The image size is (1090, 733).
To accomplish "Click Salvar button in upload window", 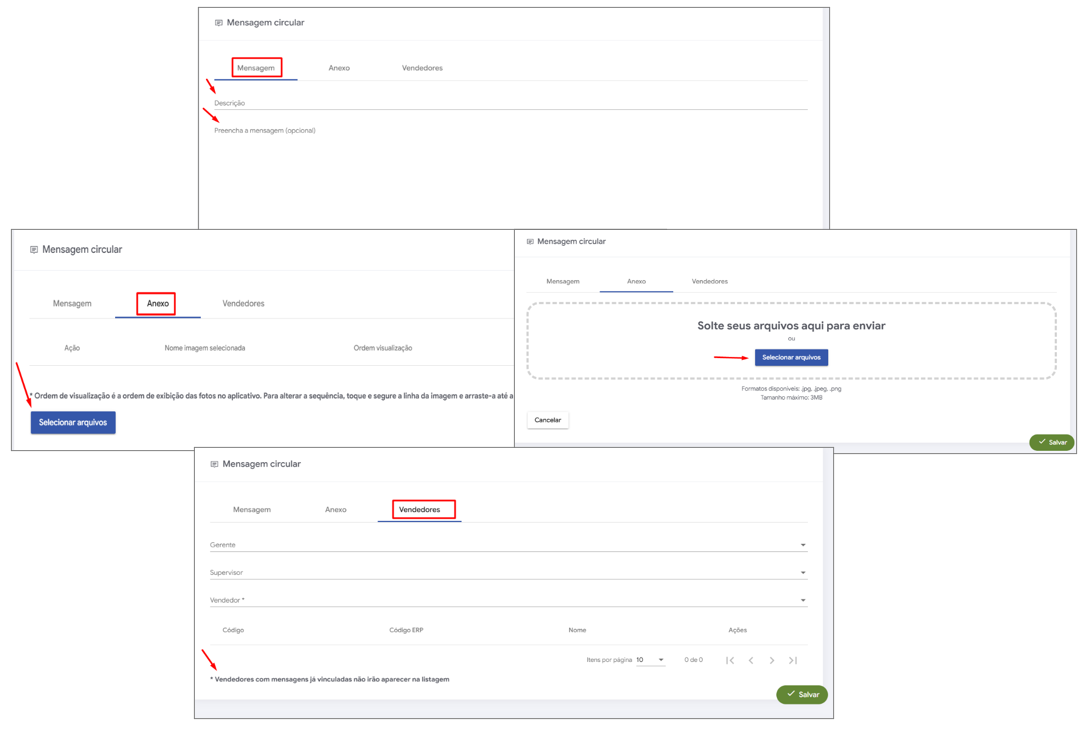I will [x=1052, y=442].
